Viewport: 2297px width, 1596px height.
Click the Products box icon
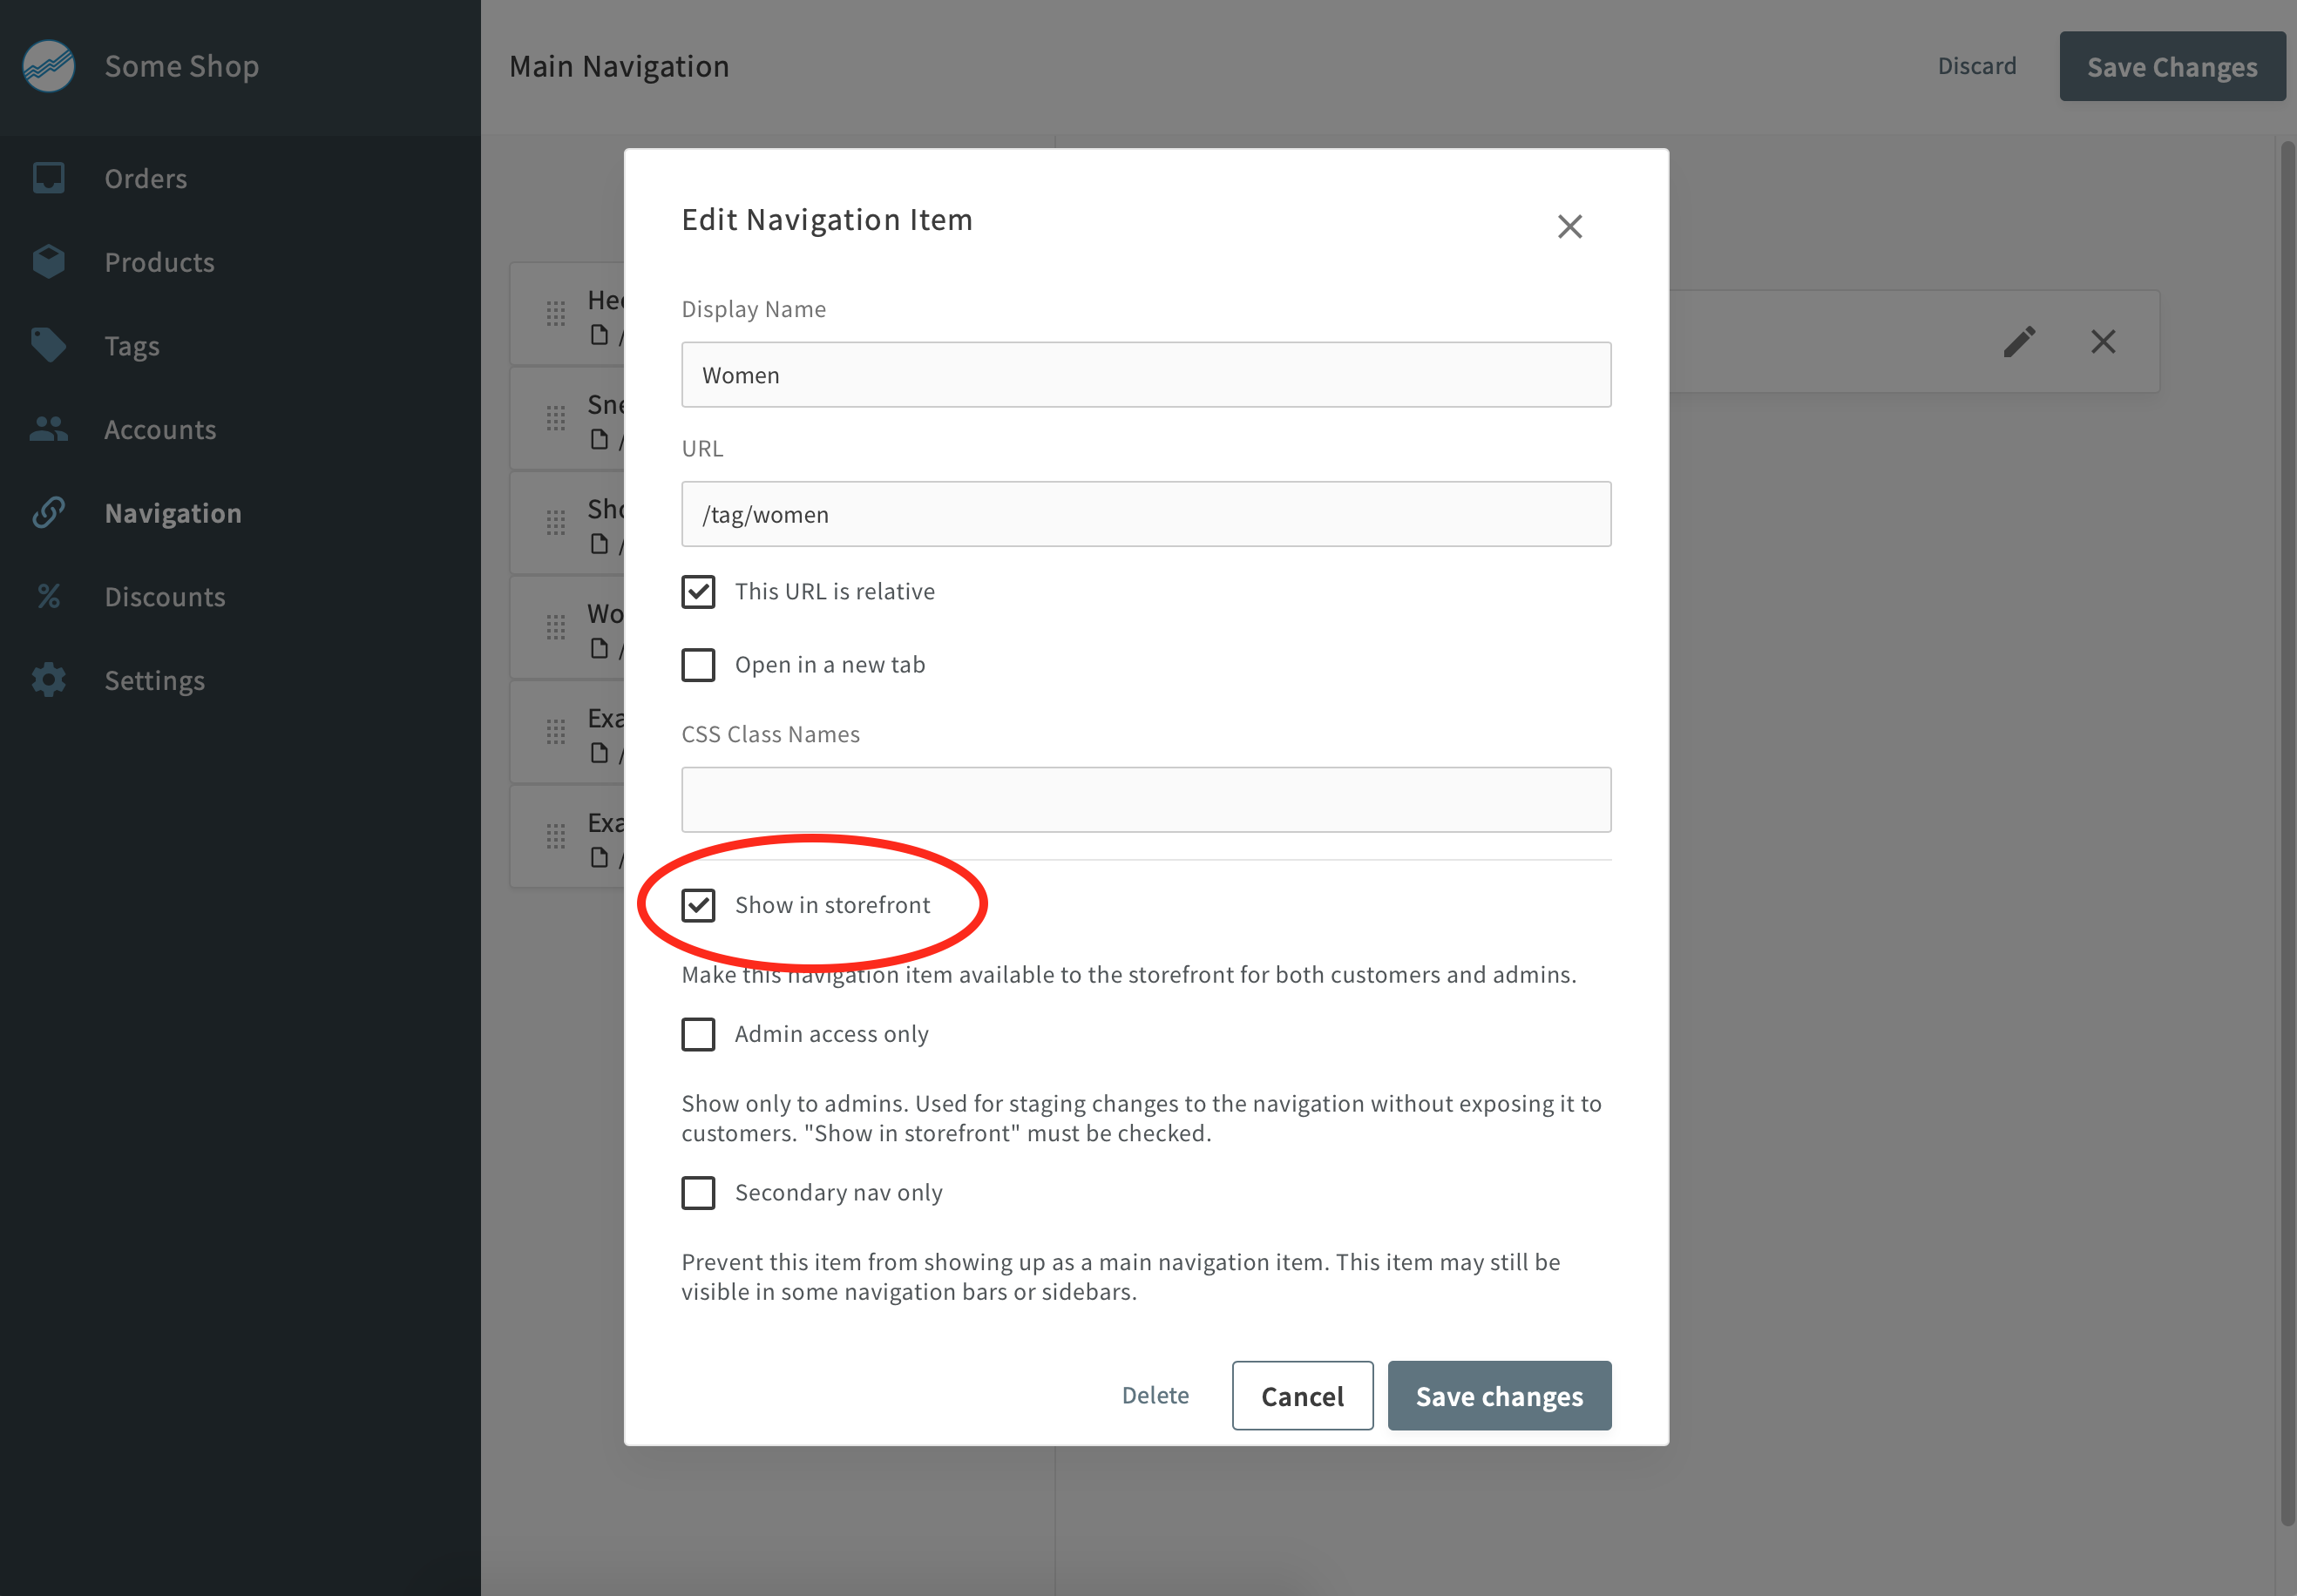tap(48, 262)
